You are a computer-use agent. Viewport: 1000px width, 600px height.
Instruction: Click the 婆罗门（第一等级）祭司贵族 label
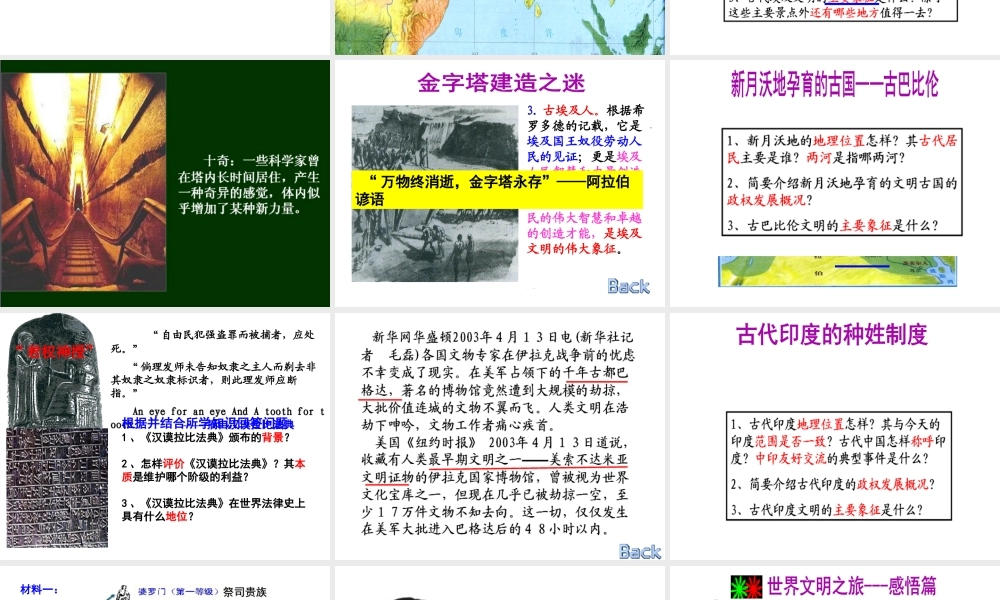coord(202,592)
